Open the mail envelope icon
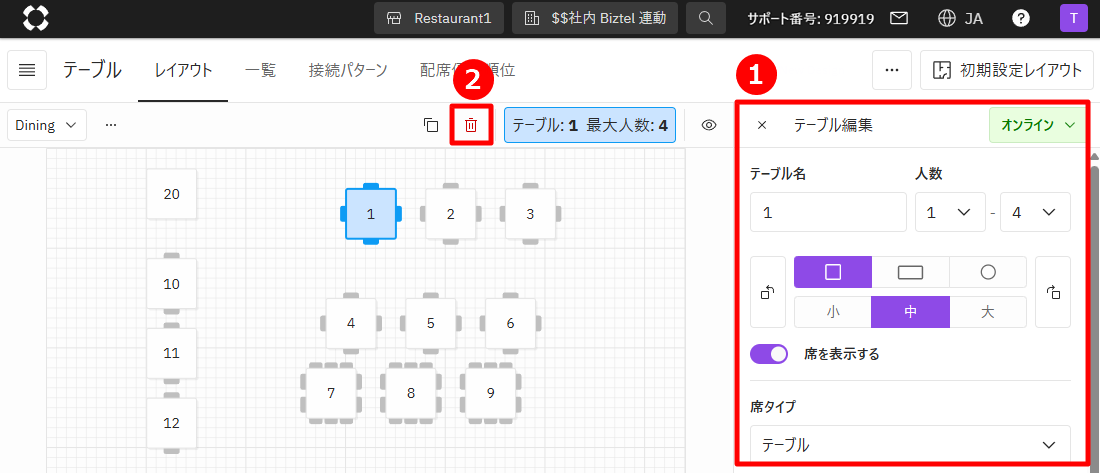The image size is (1100, 473). coord(899,18)
